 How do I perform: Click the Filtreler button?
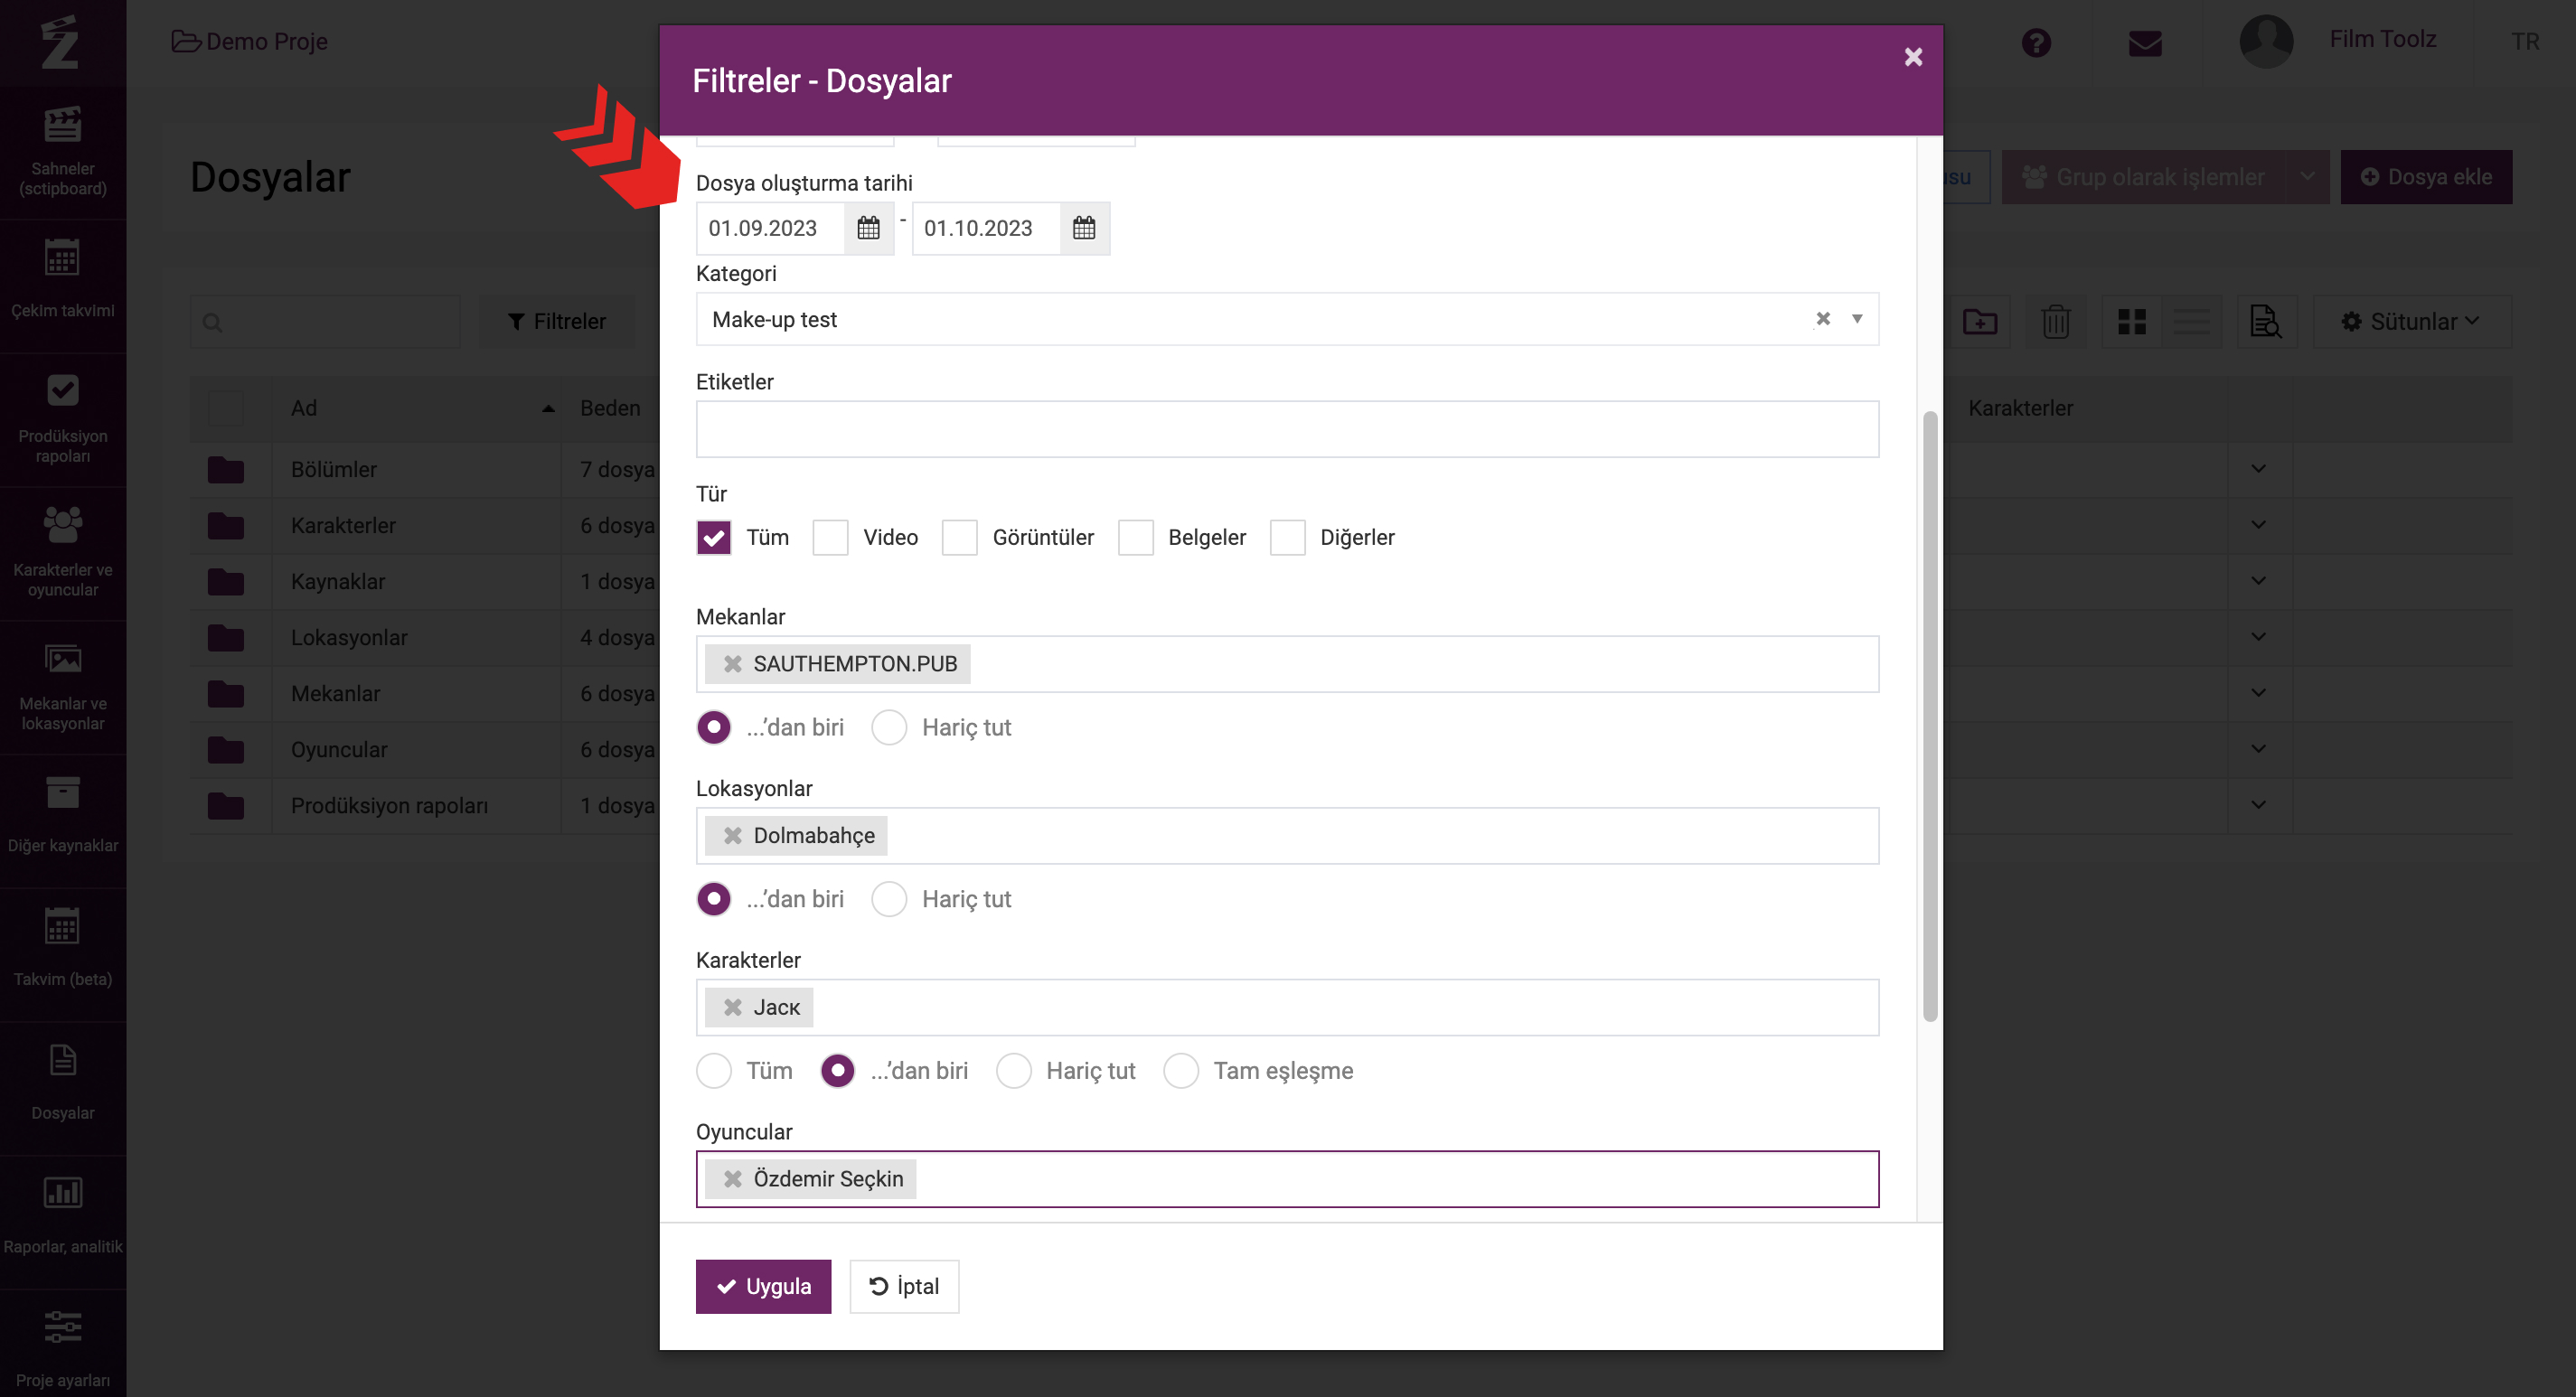[x=557, y=321]
